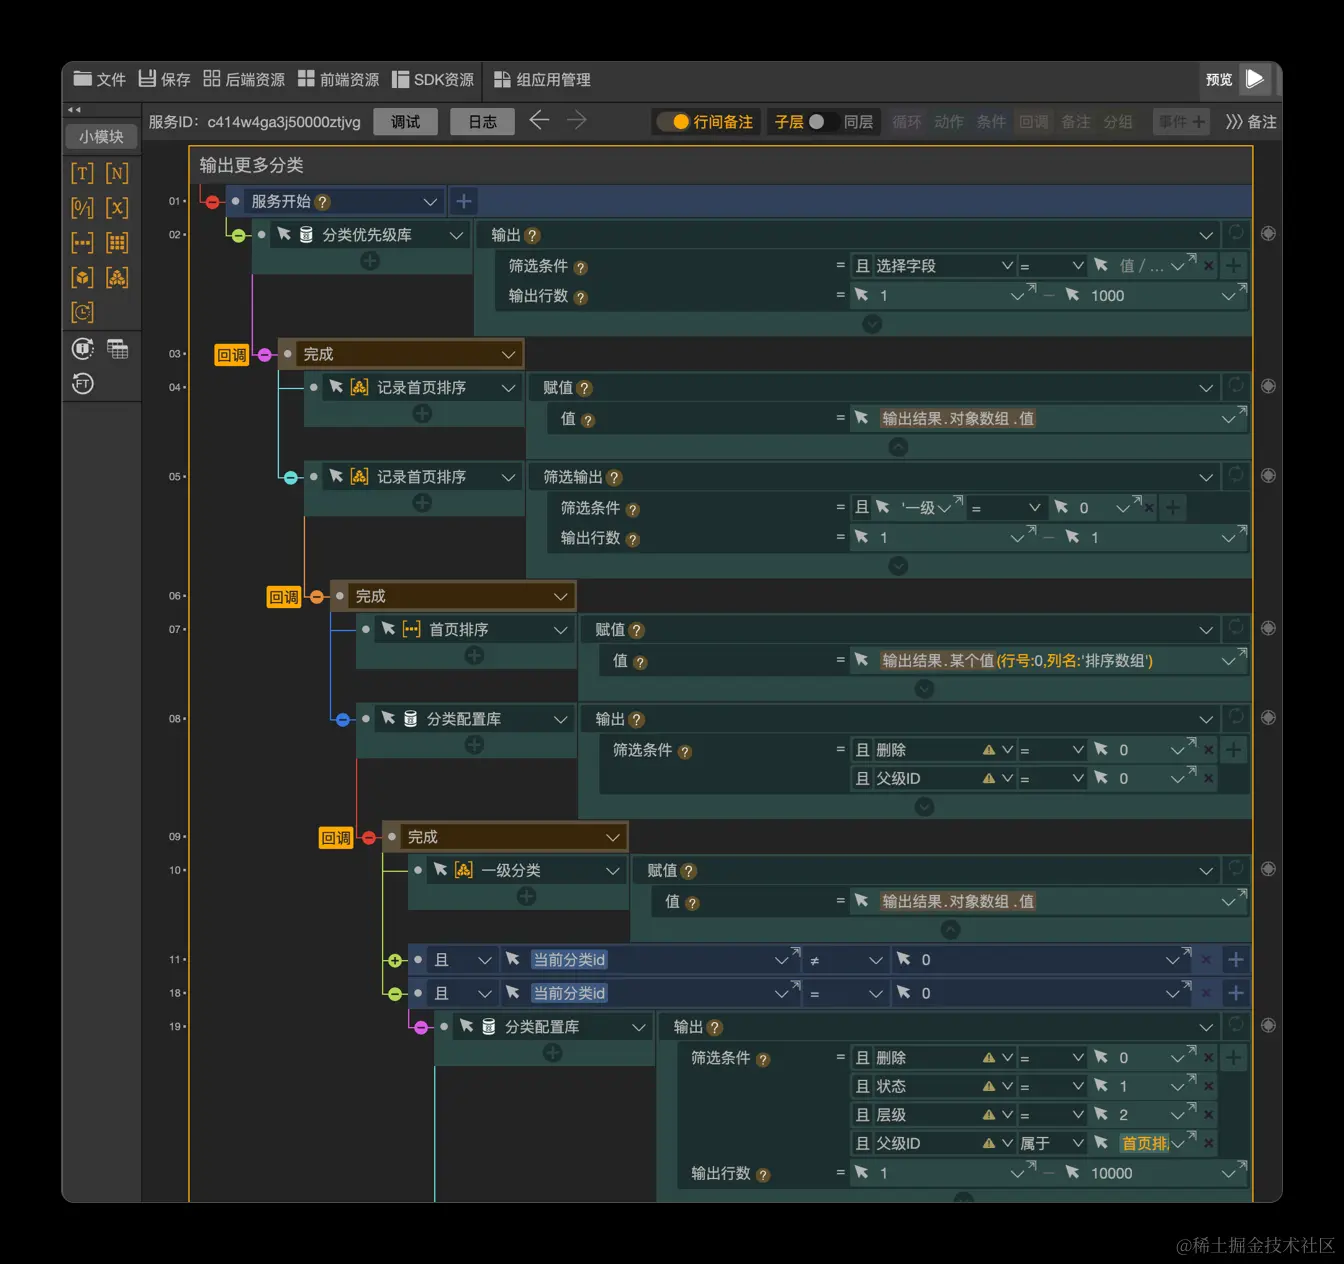The image size is (1344, 1264).
Task: Delete the 选择字段 condition with the x icon
Action: click(1208, 266)
